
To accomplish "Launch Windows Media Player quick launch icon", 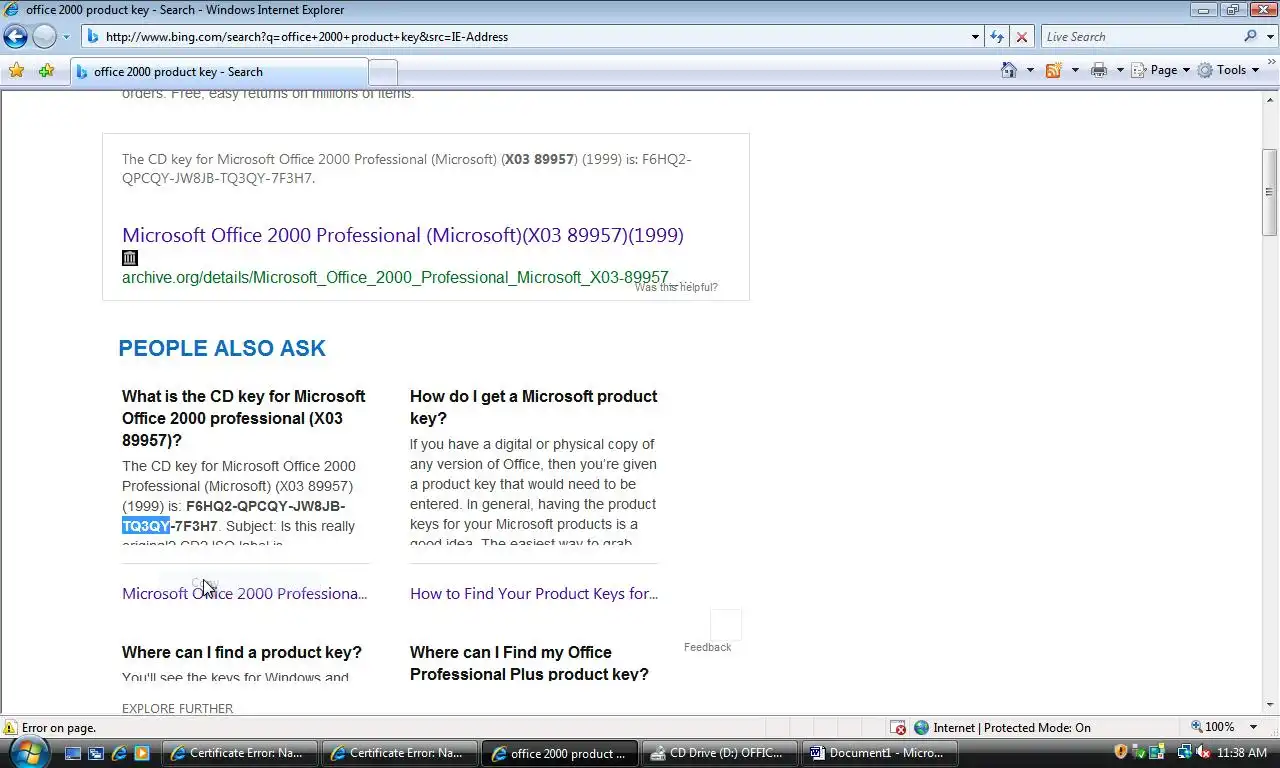I will [x=142, y=753].
